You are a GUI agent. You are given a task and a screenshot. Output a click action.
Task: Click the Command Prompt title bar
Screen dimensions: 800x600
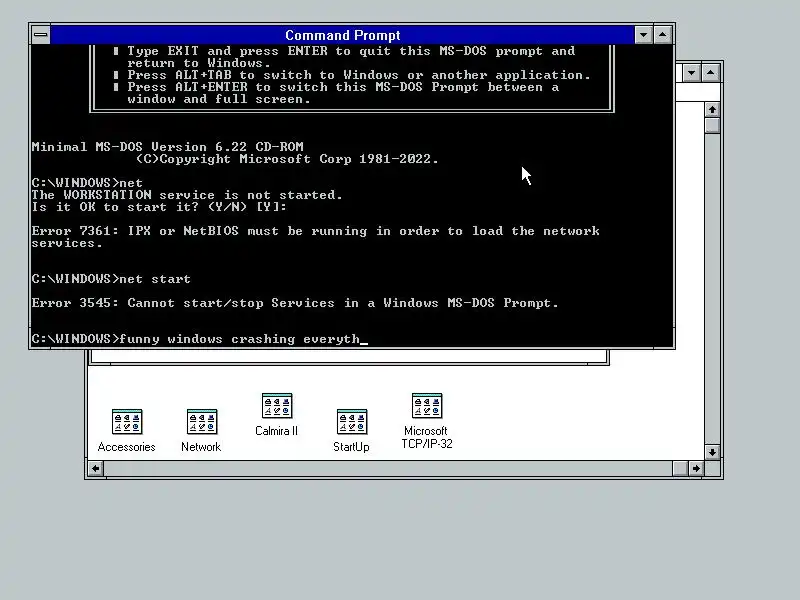[x=342, y=35]
